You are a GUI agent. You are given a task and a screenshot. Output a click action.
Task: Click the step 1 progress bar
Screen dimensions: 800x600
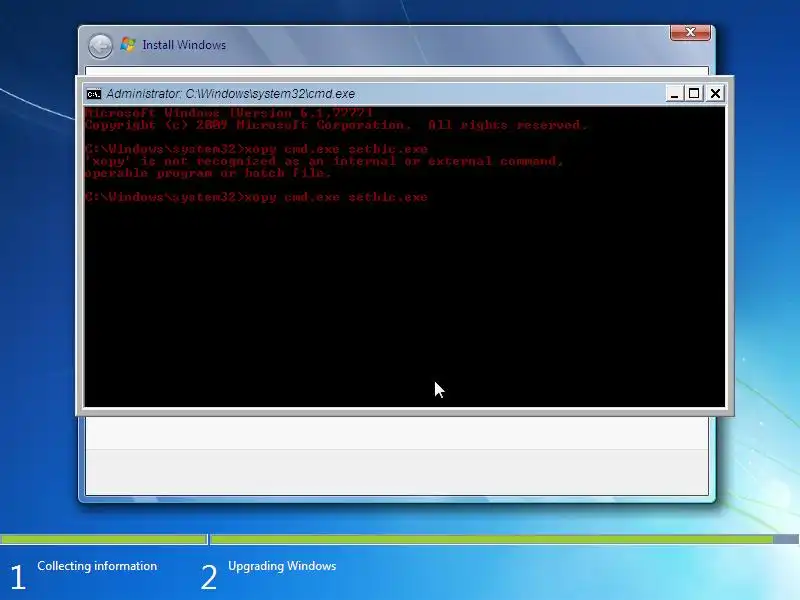(x=103, y=539)
